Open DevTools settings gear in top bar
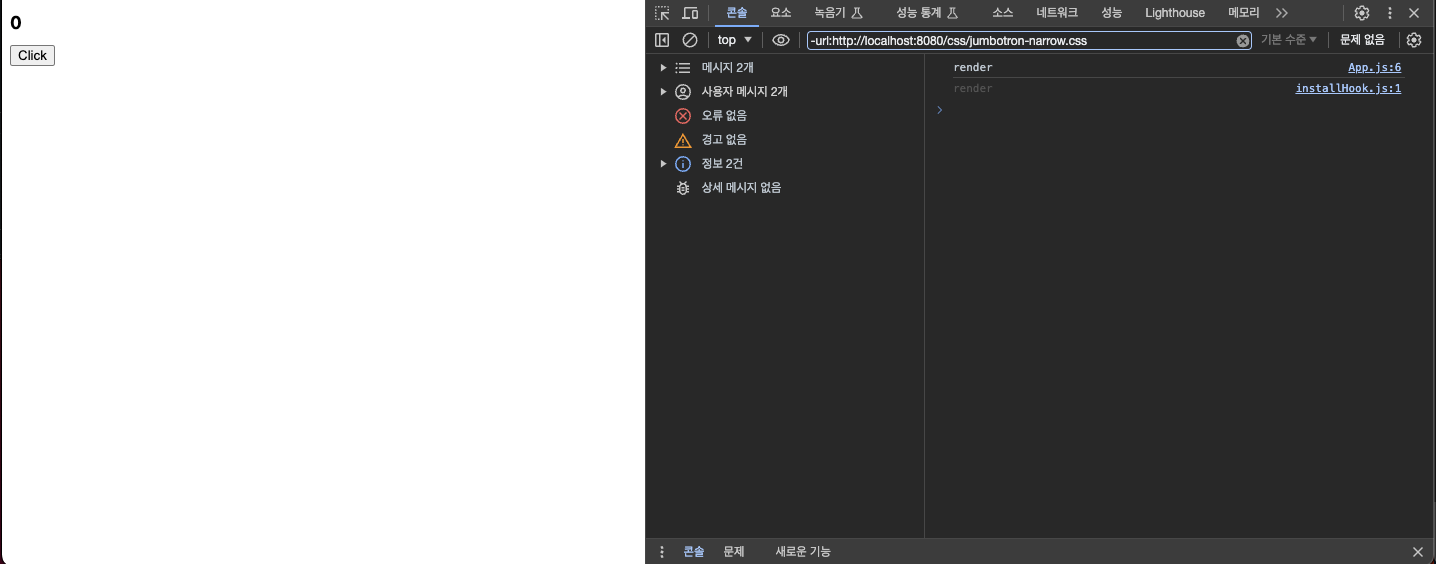This screenshot has height=564, width=1436. point(1362,13)
